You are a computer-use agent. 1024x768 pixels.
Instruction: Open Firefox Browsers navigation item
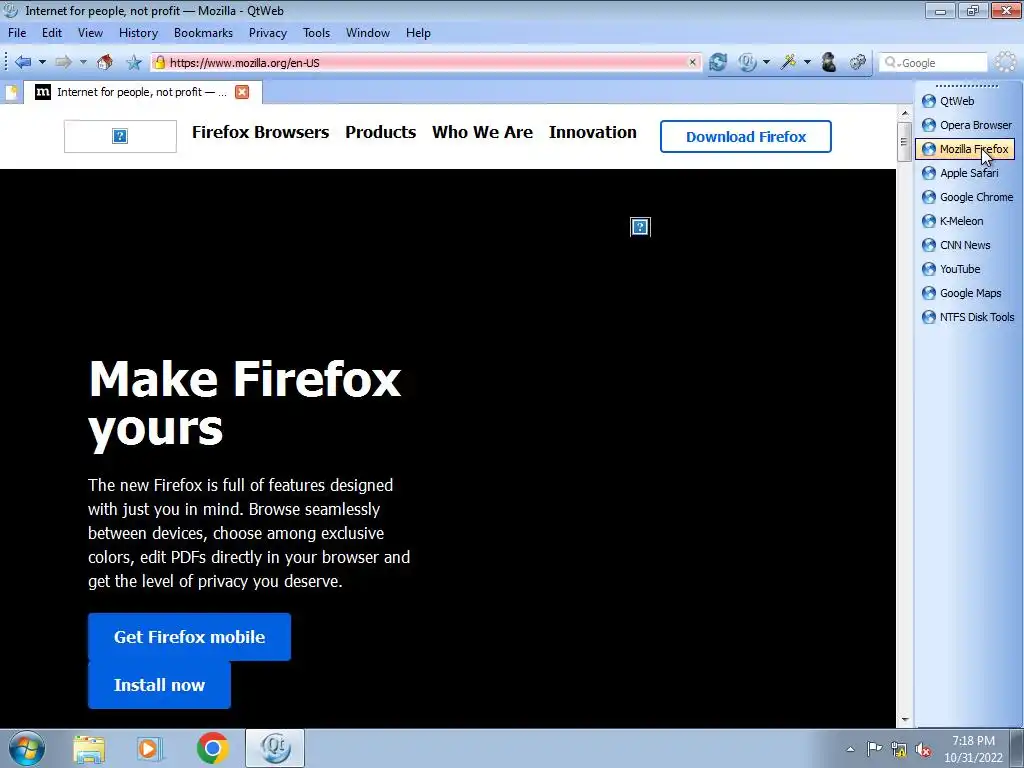260,132
